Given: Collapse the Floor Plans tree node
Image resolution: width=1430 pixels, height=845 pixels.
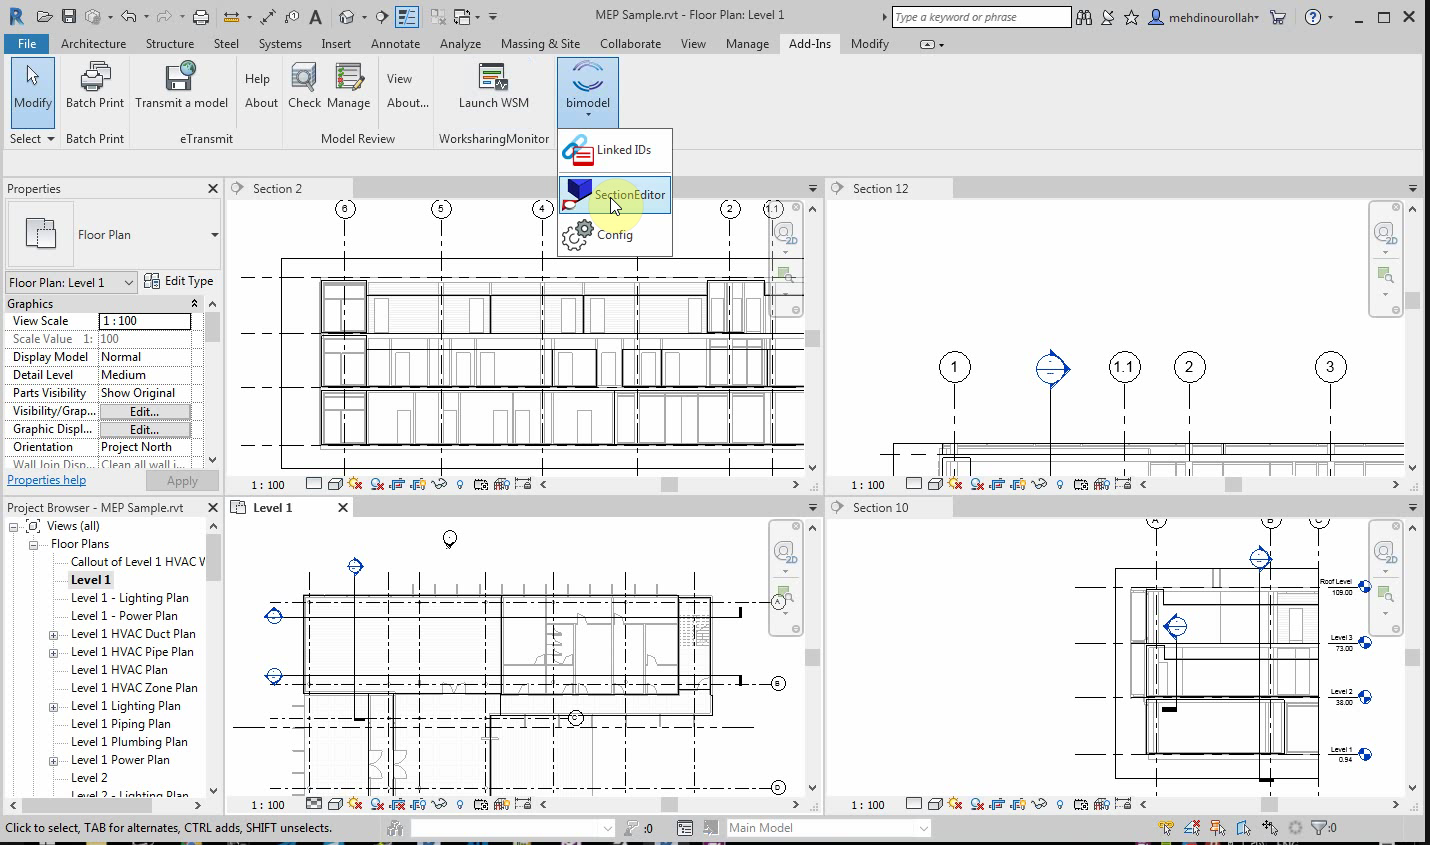Looking at the screenshot, I should pyautogui.click(x=33, y=545).
